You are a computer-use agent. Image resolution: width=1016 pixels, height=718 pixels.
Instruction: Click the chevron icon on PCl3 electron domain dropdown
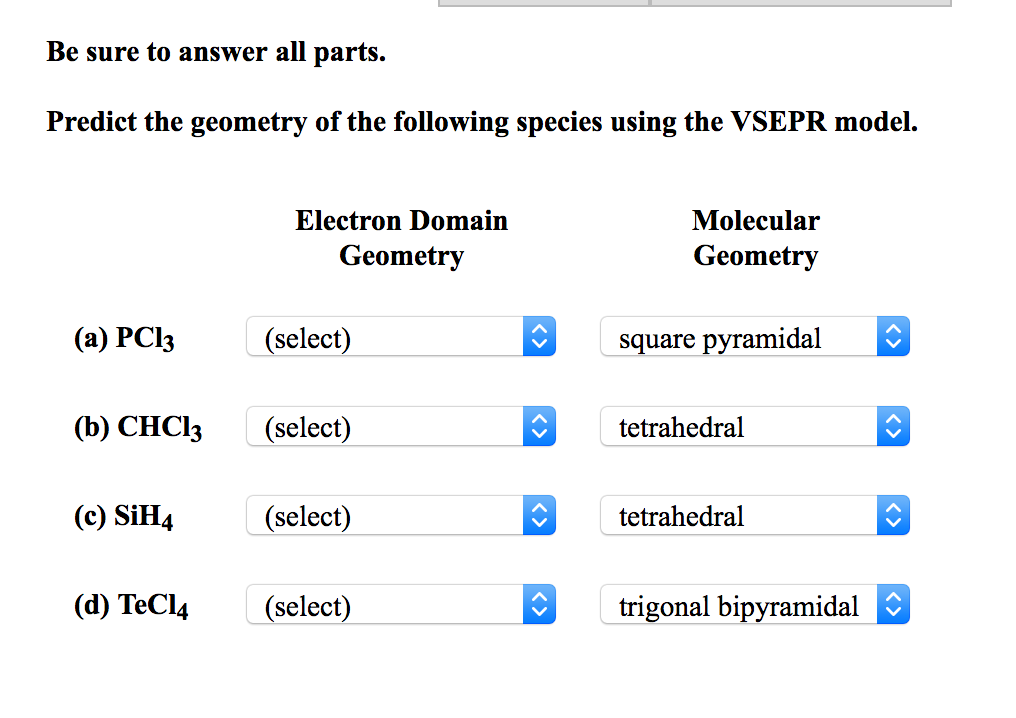point(540,336)
